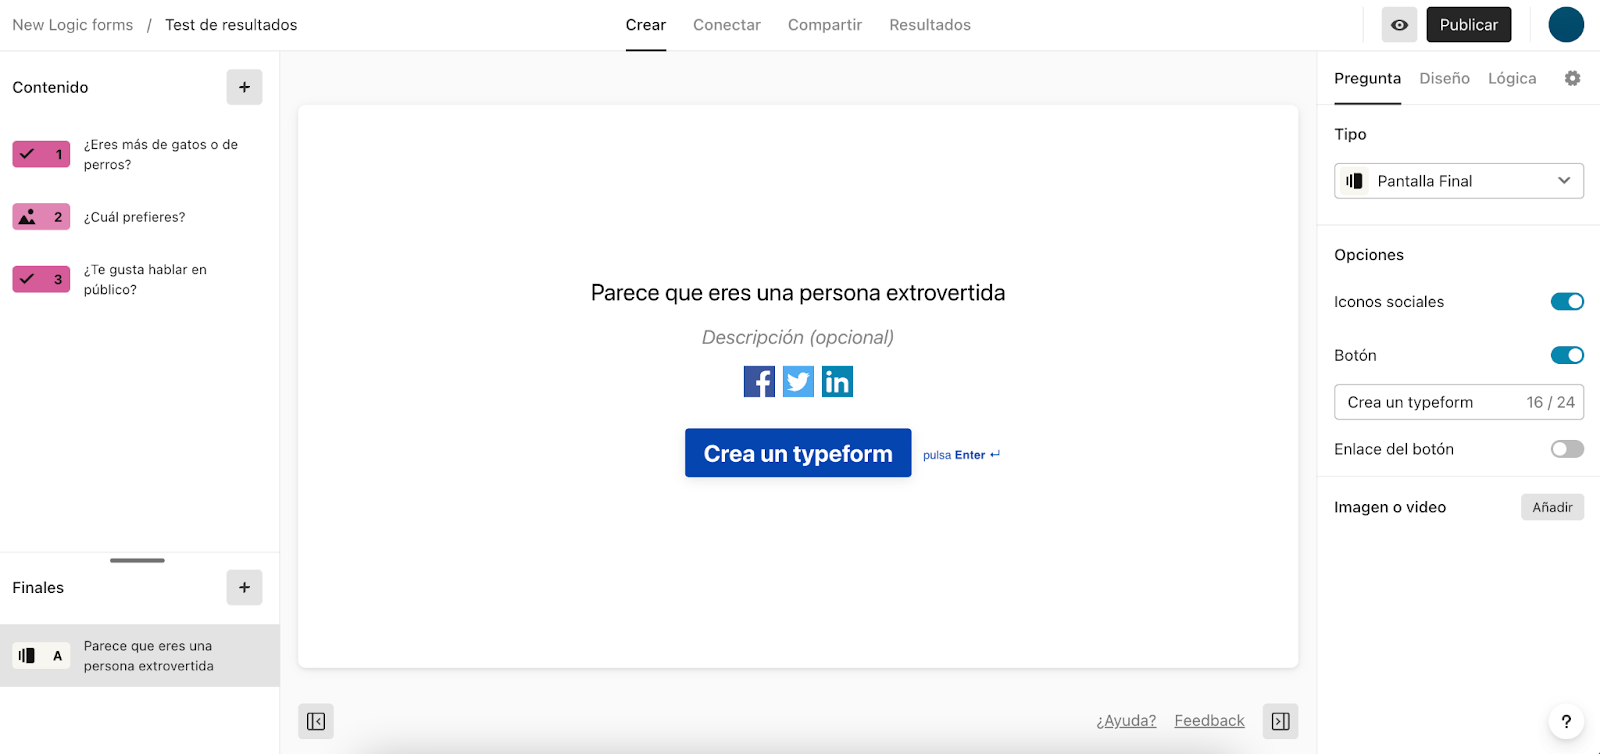Click the eye preview icon

point(1399,25)
